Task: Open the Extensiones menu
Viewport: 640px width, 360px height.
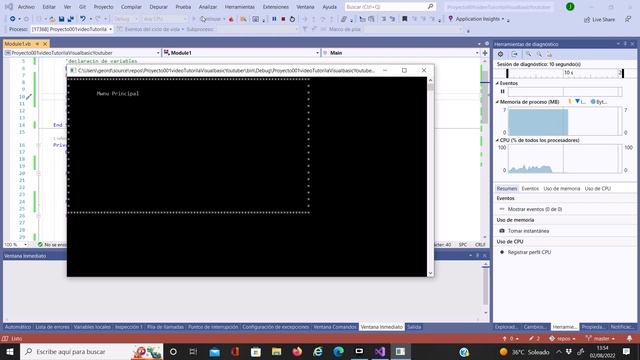Action: tap(276, 7)
